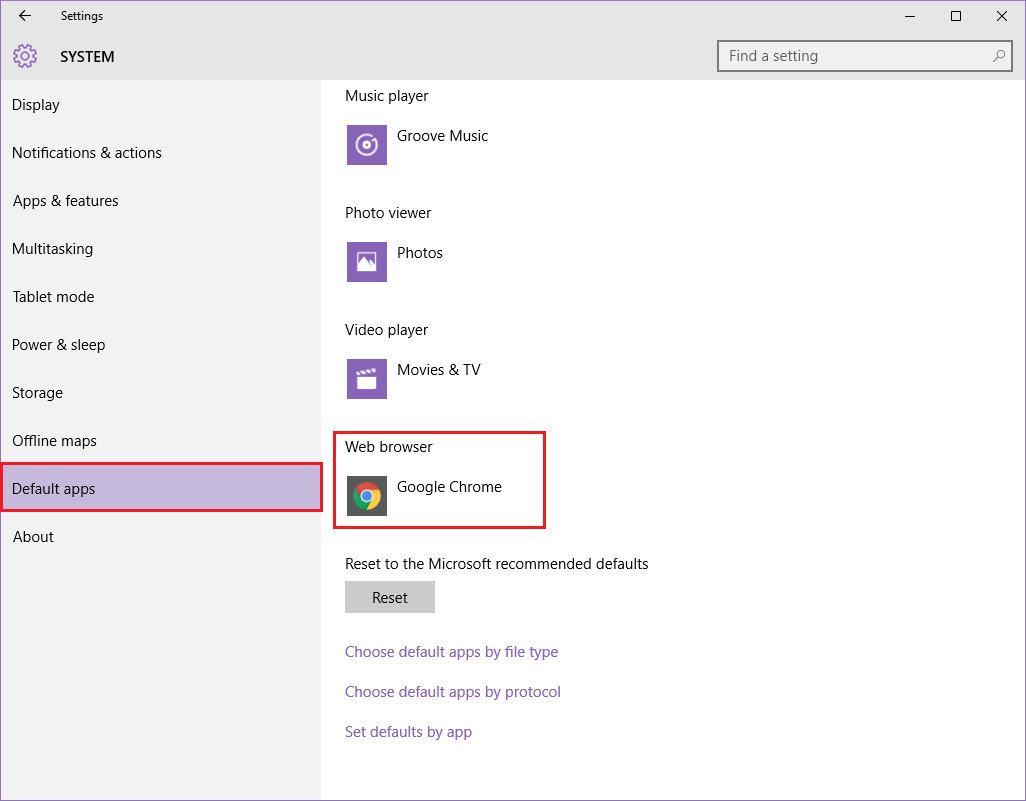
Task: Click the back arrow in Settings
Action: pos(25,16)
